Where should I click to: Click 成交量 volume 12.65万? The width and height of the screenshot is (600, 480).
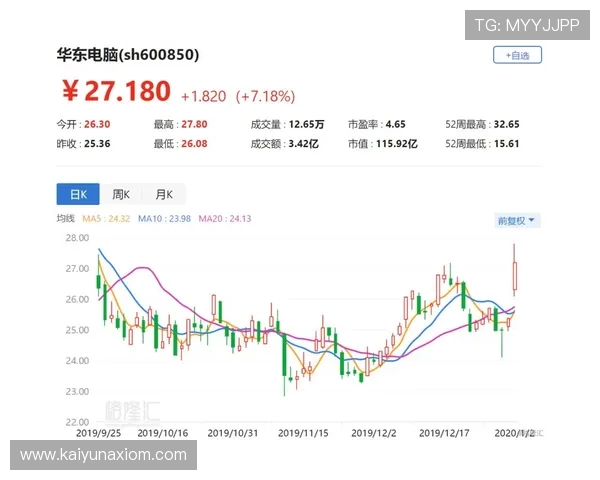tap(306, 124)
